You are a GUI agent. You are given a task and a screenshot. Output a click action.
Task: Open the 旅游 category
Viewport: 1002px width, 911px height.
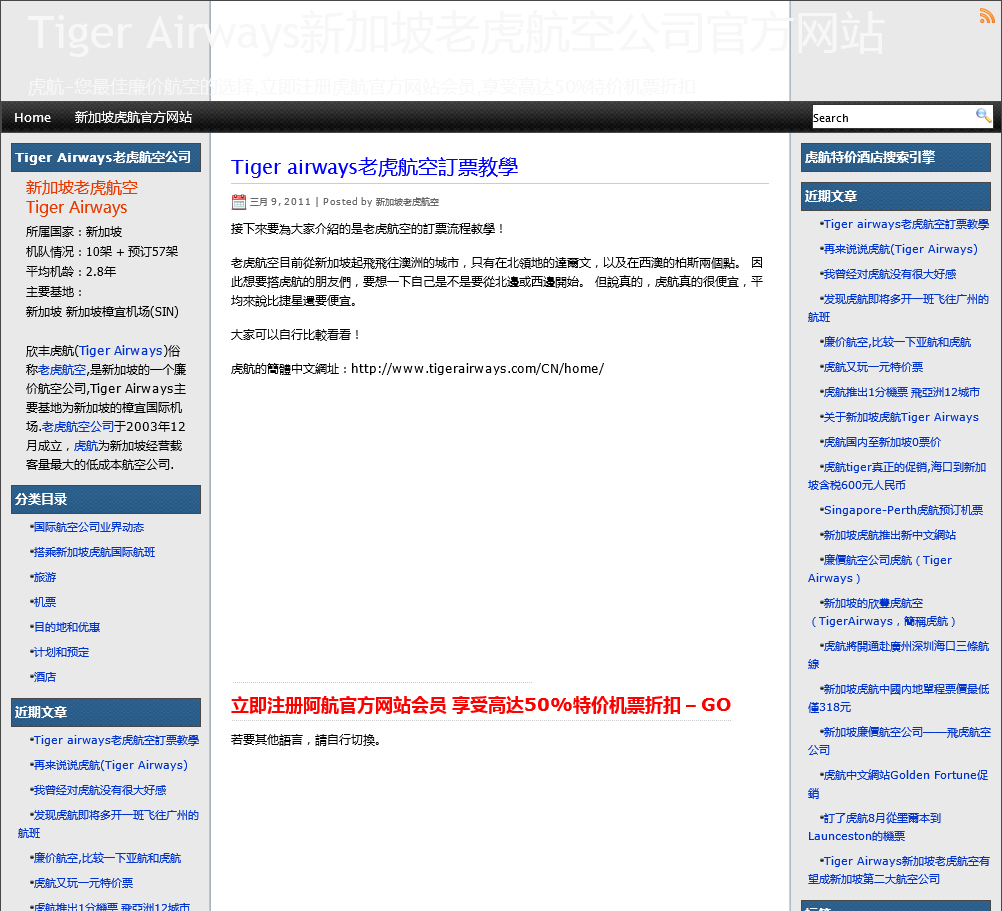pos(45,577)
